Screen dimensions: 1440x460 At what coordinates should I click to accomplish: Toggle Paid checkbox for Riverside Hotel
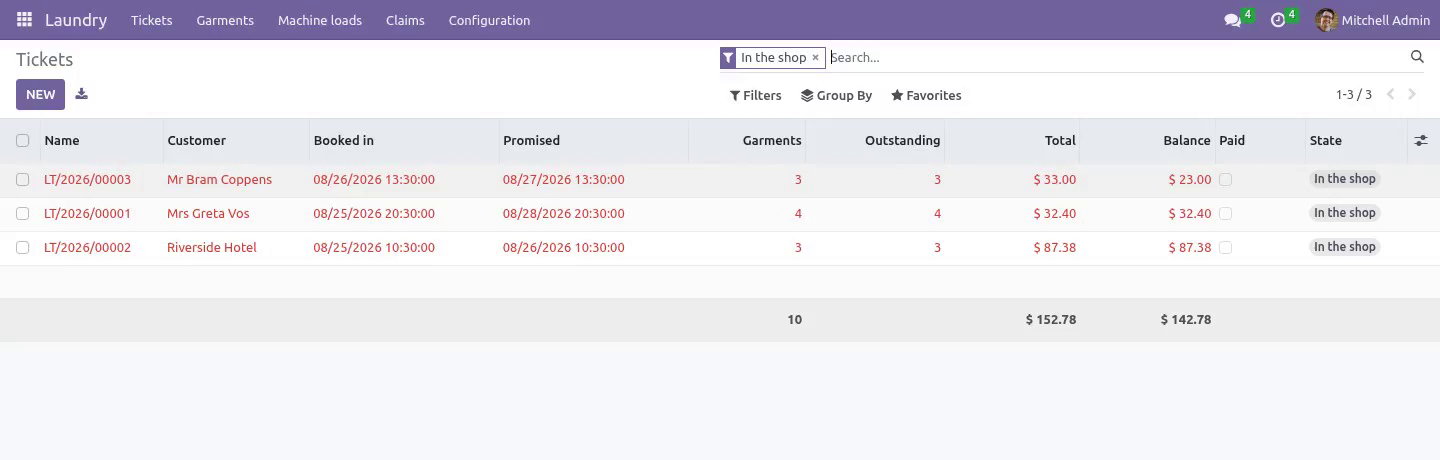point(1226,248)
